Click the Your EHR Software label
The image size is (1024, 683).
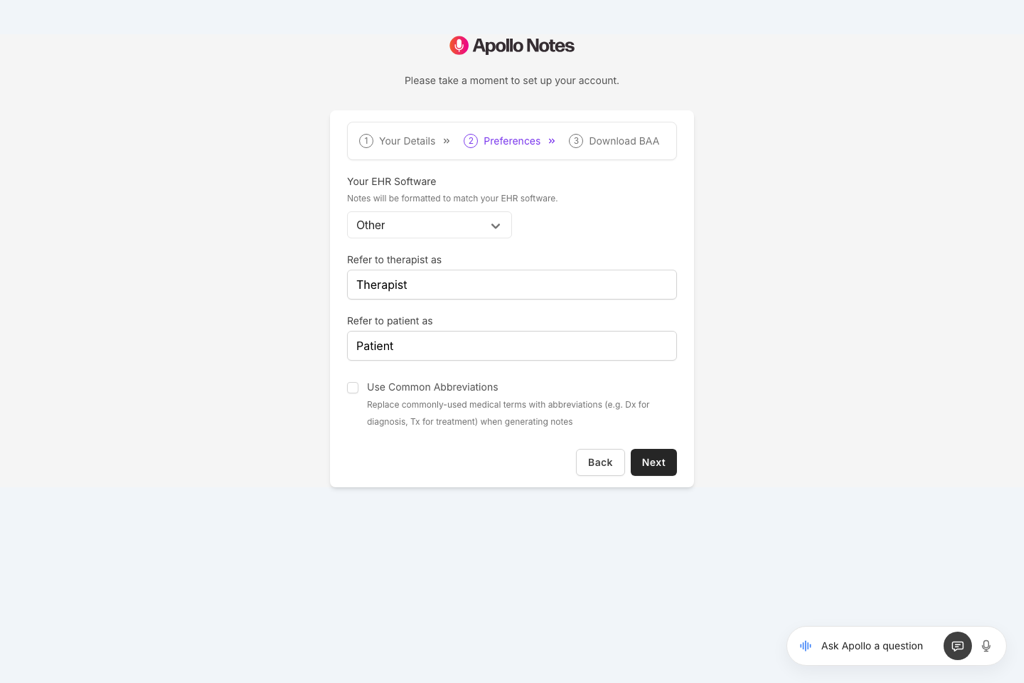coord(392,182)
